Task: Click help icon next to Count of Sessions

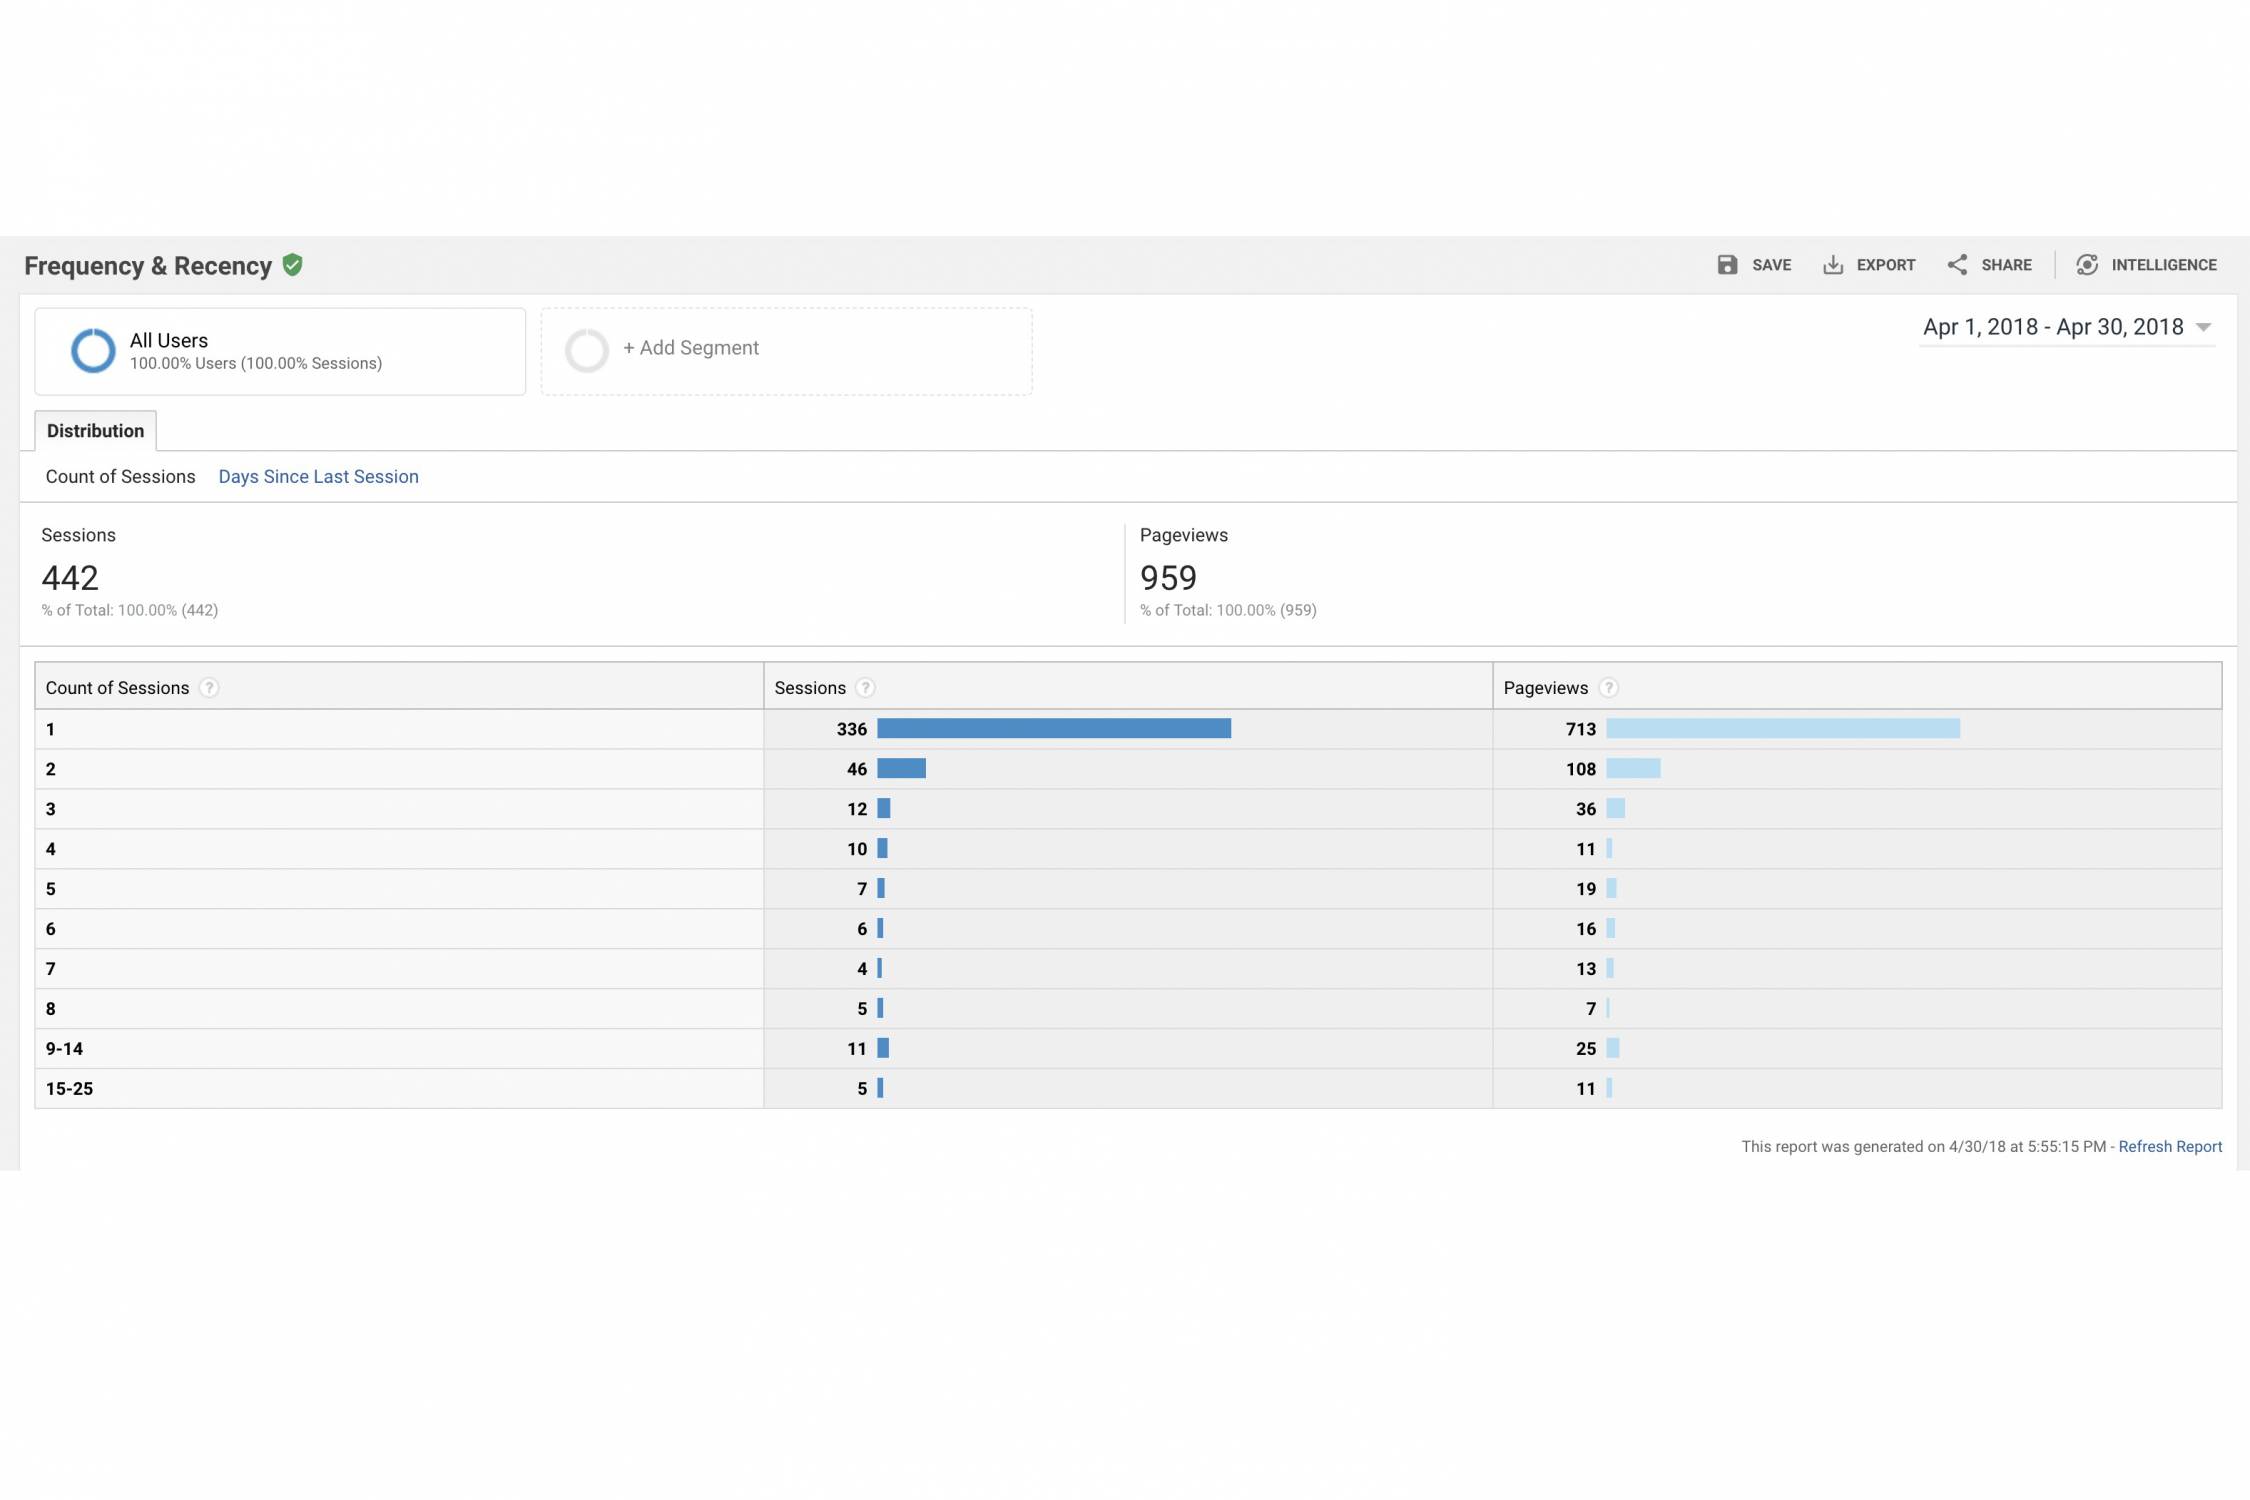Action: 209,688
